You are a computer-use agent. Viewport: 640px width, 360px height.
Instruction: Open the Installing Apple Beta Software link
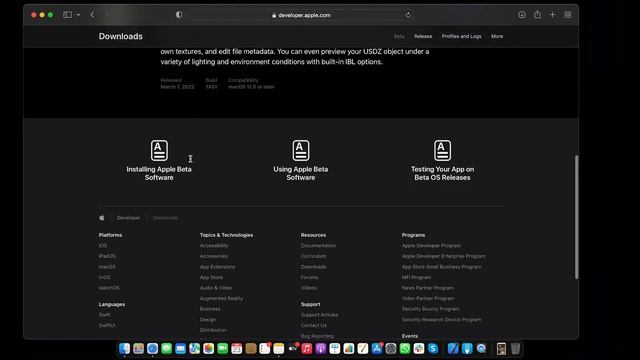pos(159,173)
